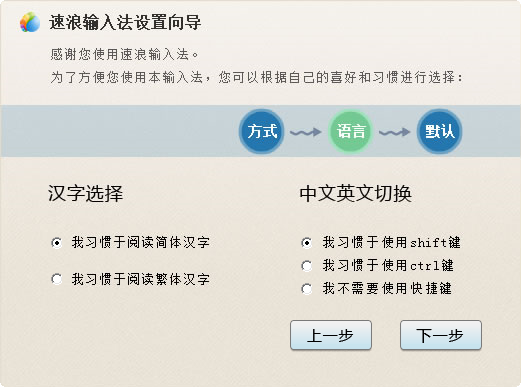
Task: Select the green 语言 step circle
Action: point(351,131)
